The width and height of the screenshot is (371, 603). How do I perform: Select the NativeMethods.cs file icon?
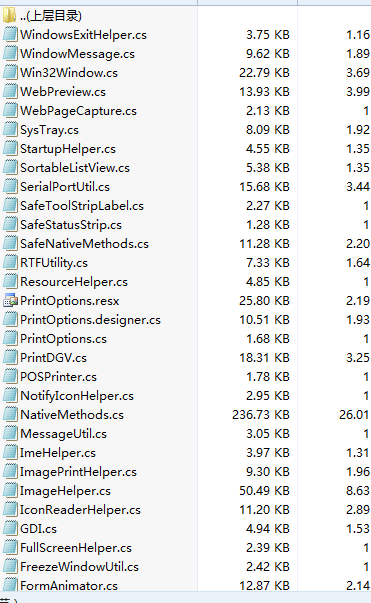(x=10, y=415)
